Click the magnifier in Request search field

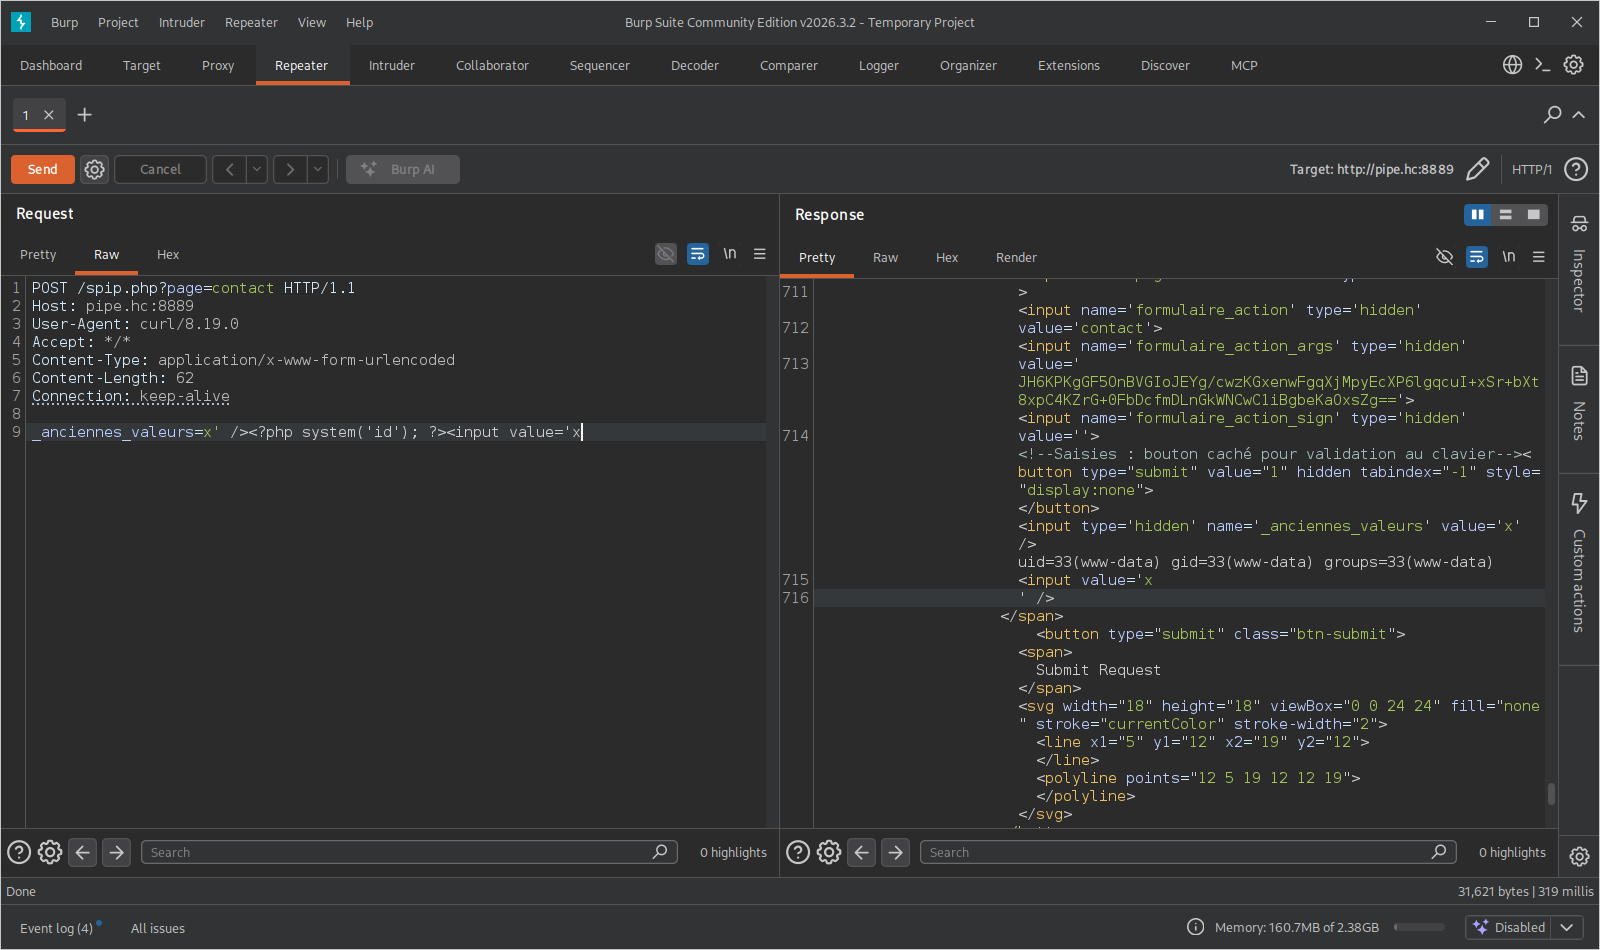[x=660, y=852]
